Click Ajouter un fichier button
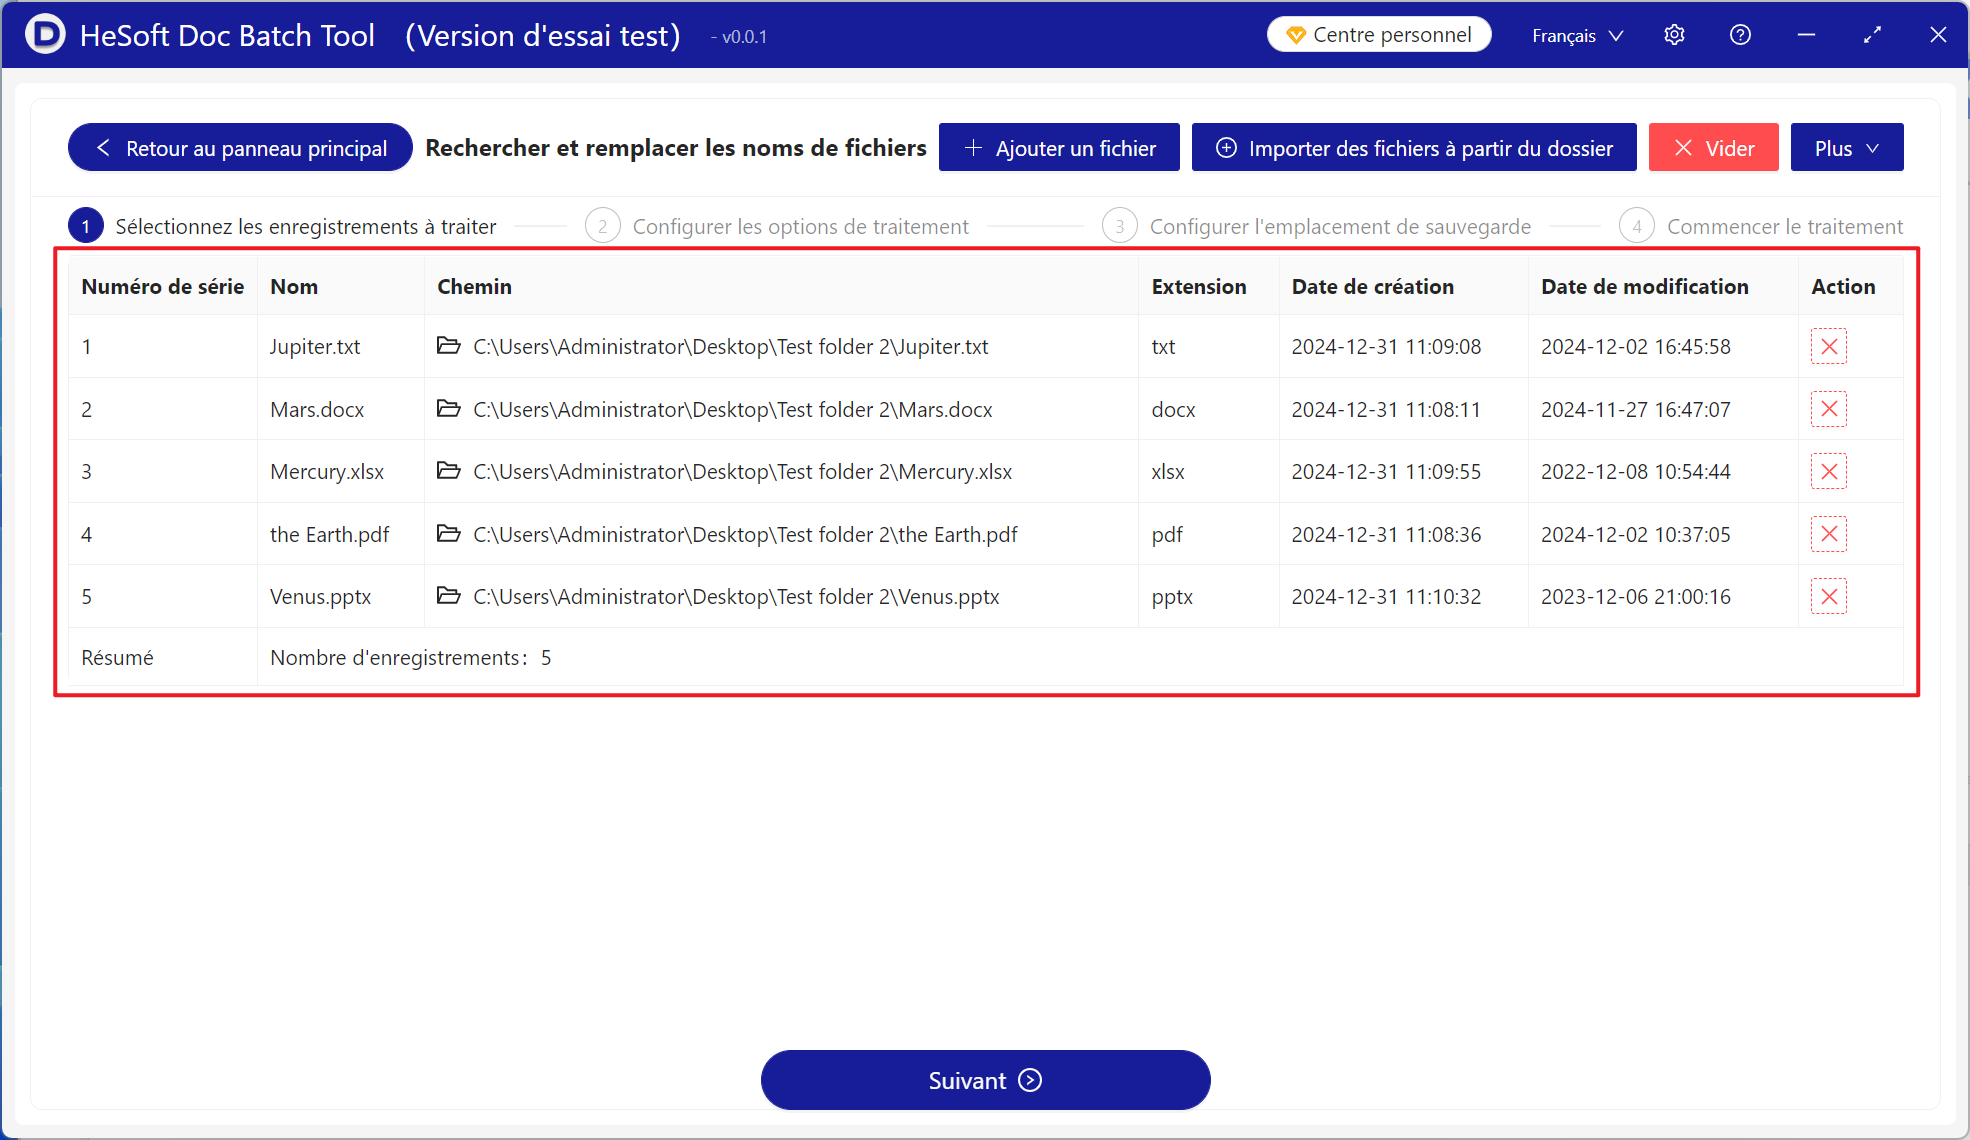The width and height of the screenshot is (1970, 1140). coord(1059,148)
